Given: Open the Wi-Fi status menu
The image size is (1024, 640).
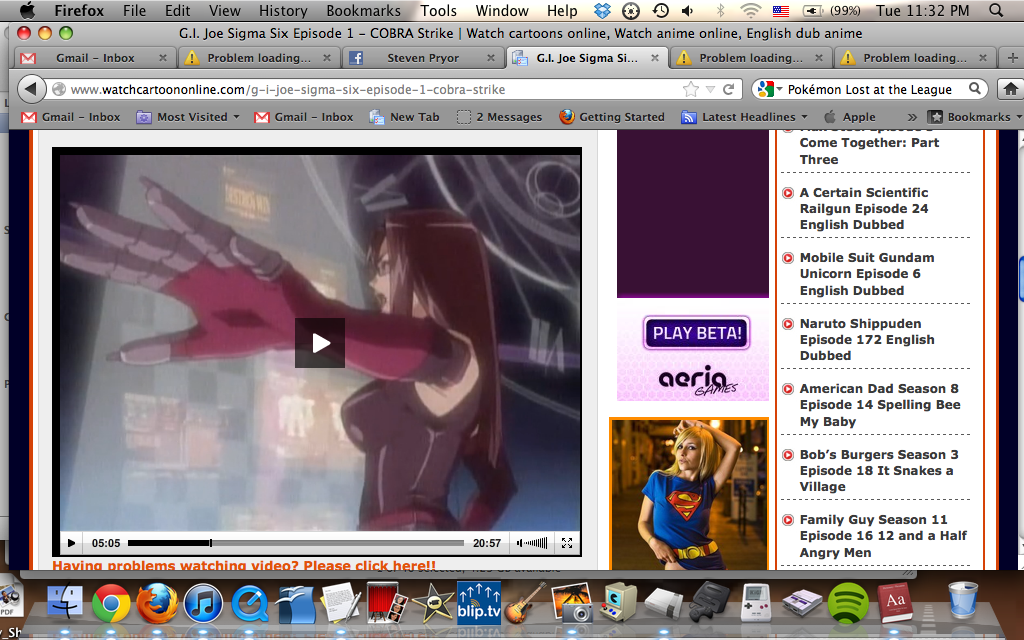Looking at the screenshot, I should tap(751, 10).
